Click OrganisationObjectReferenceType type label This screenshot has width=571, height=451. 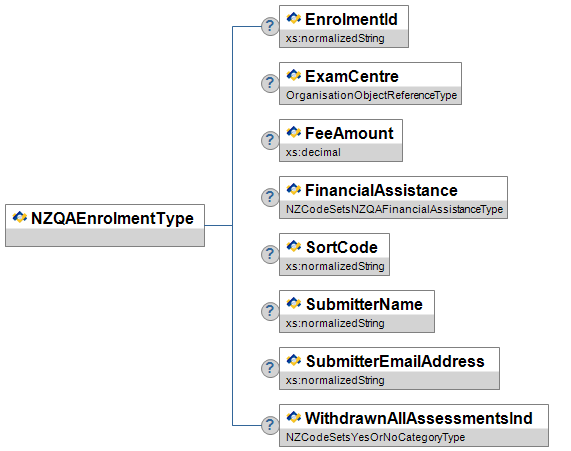click(x=371, y=95)
